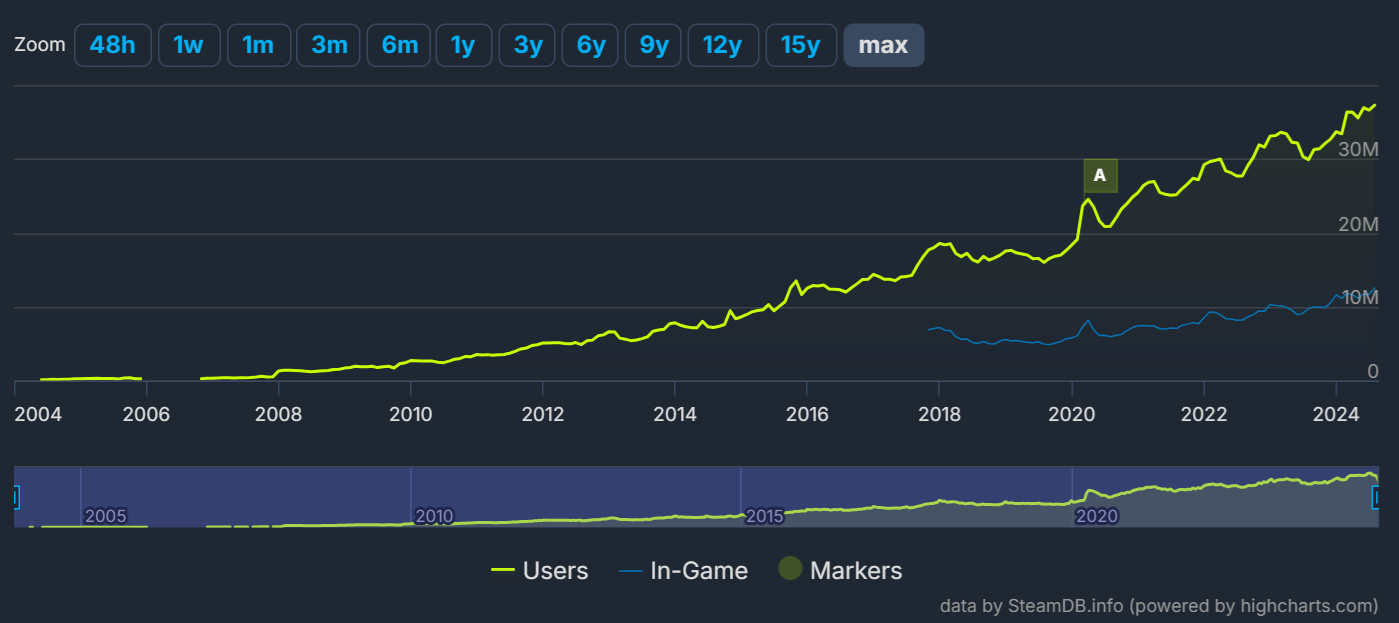Open the SteamDB.info highcharts credits link
This screenshot has width=1399, height=623.
(x=1159, y=606)
